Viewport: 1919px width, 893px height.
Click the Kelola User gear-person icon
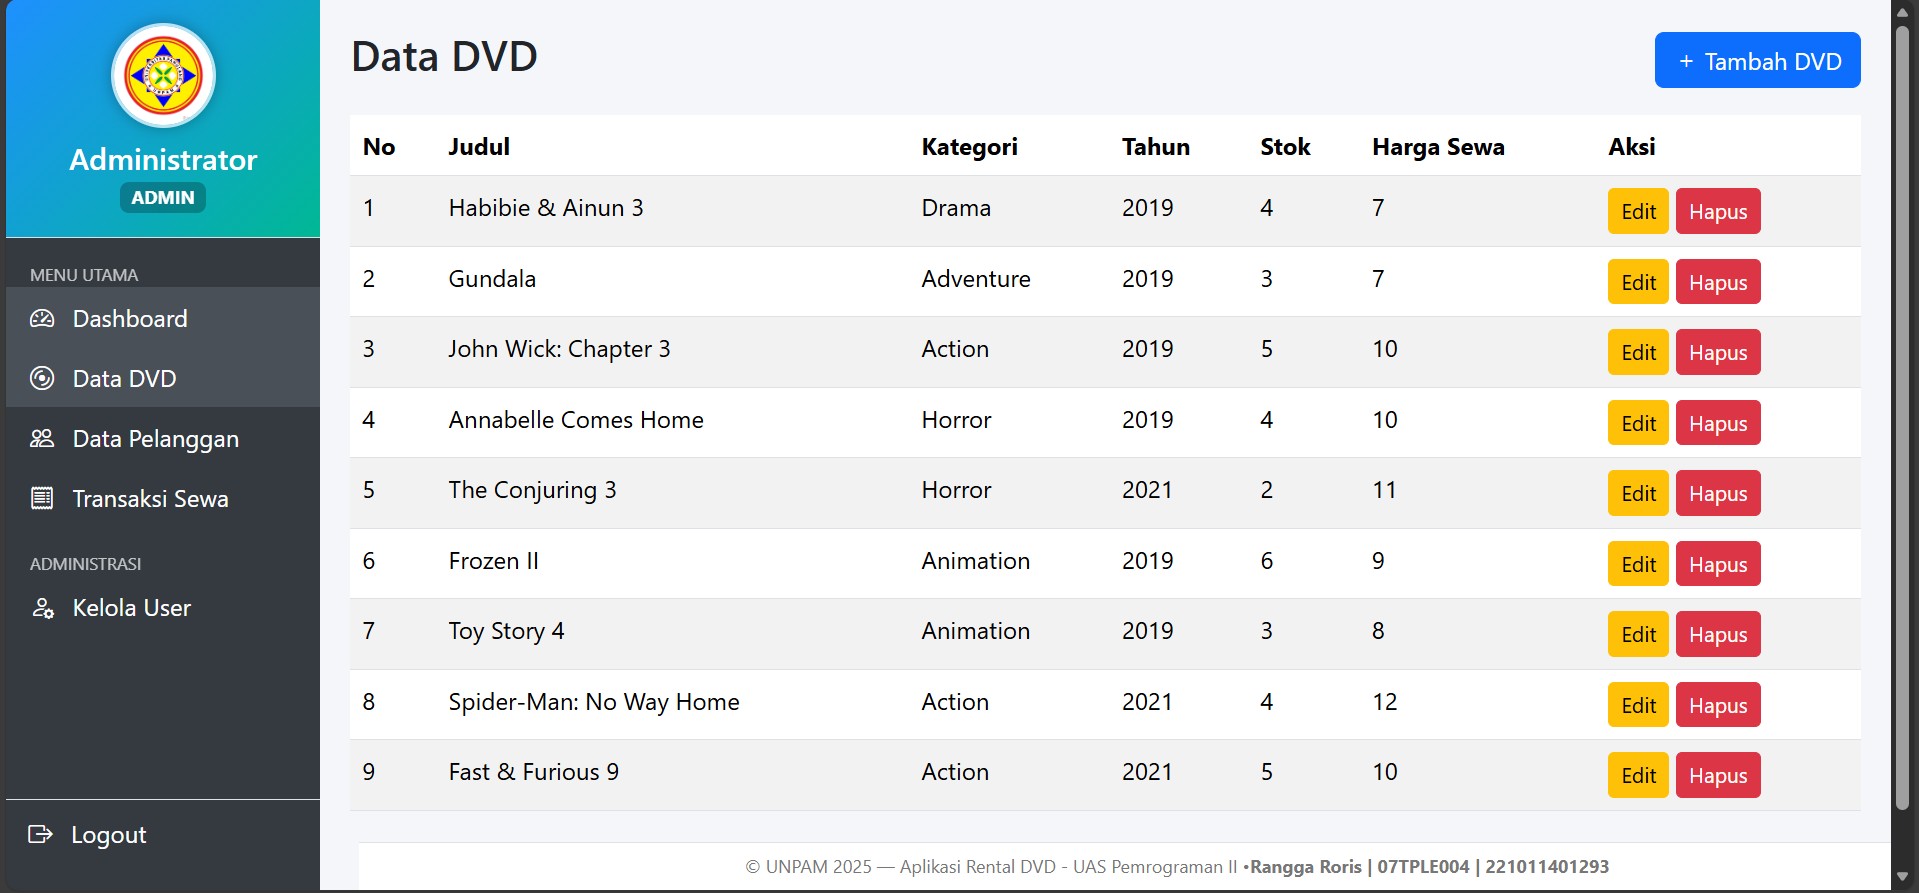click(42, 608)
